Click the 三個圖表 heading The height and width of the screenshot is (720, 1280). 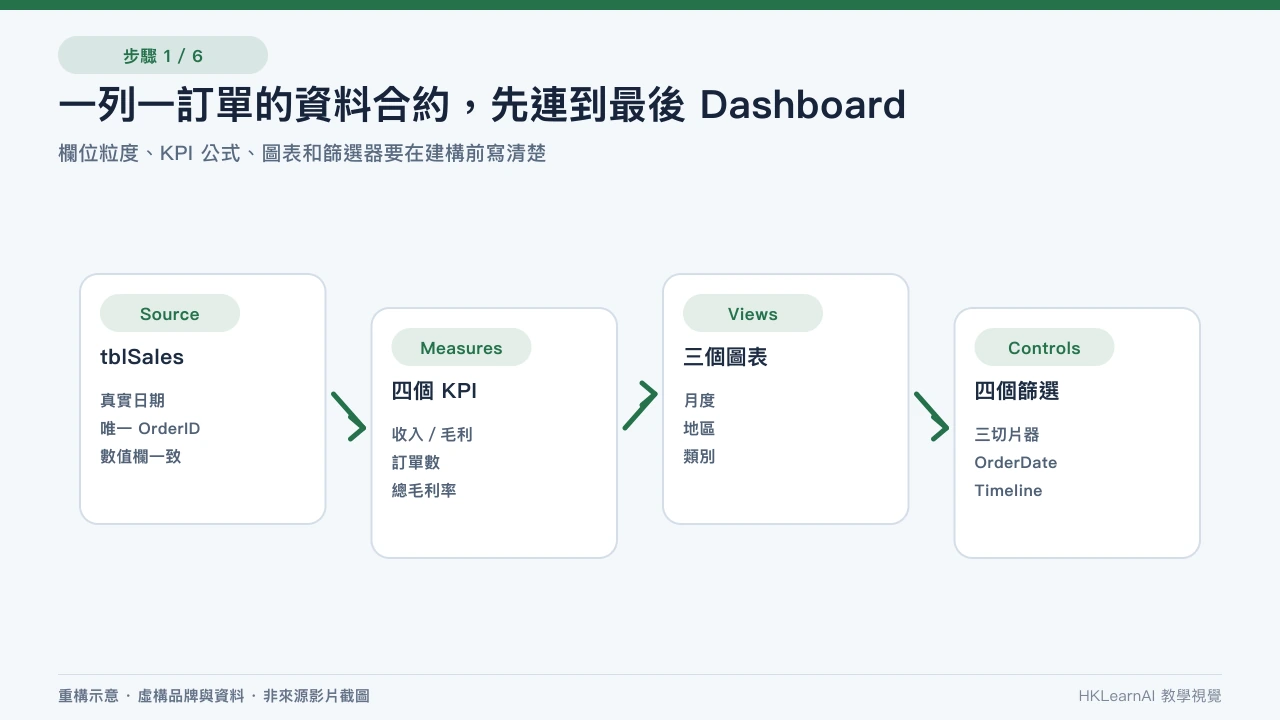[725, 357]
